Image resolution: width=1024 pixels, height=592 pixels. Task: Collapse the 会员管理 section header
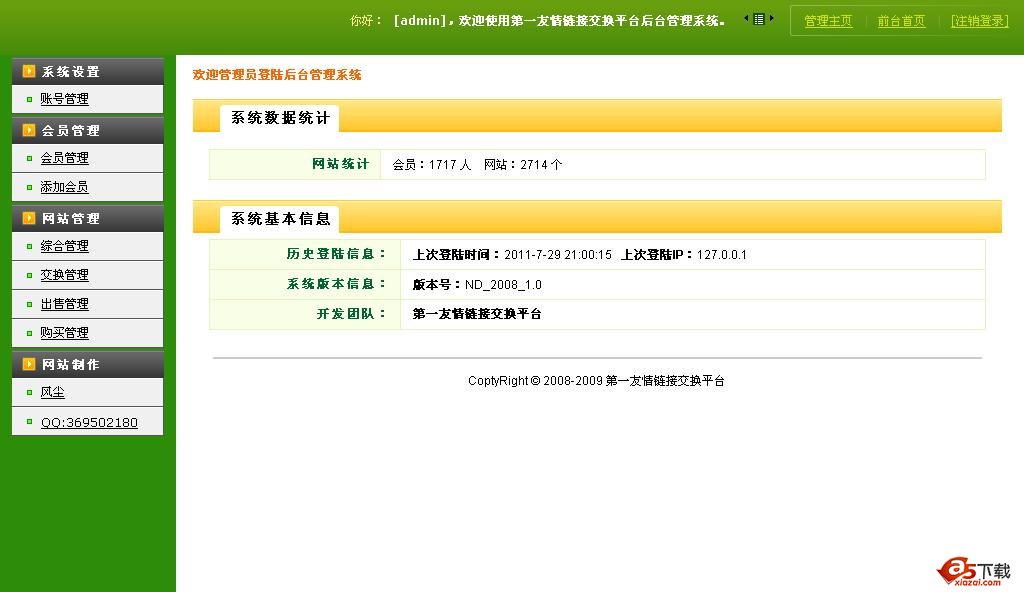click(x=88, y=130)
